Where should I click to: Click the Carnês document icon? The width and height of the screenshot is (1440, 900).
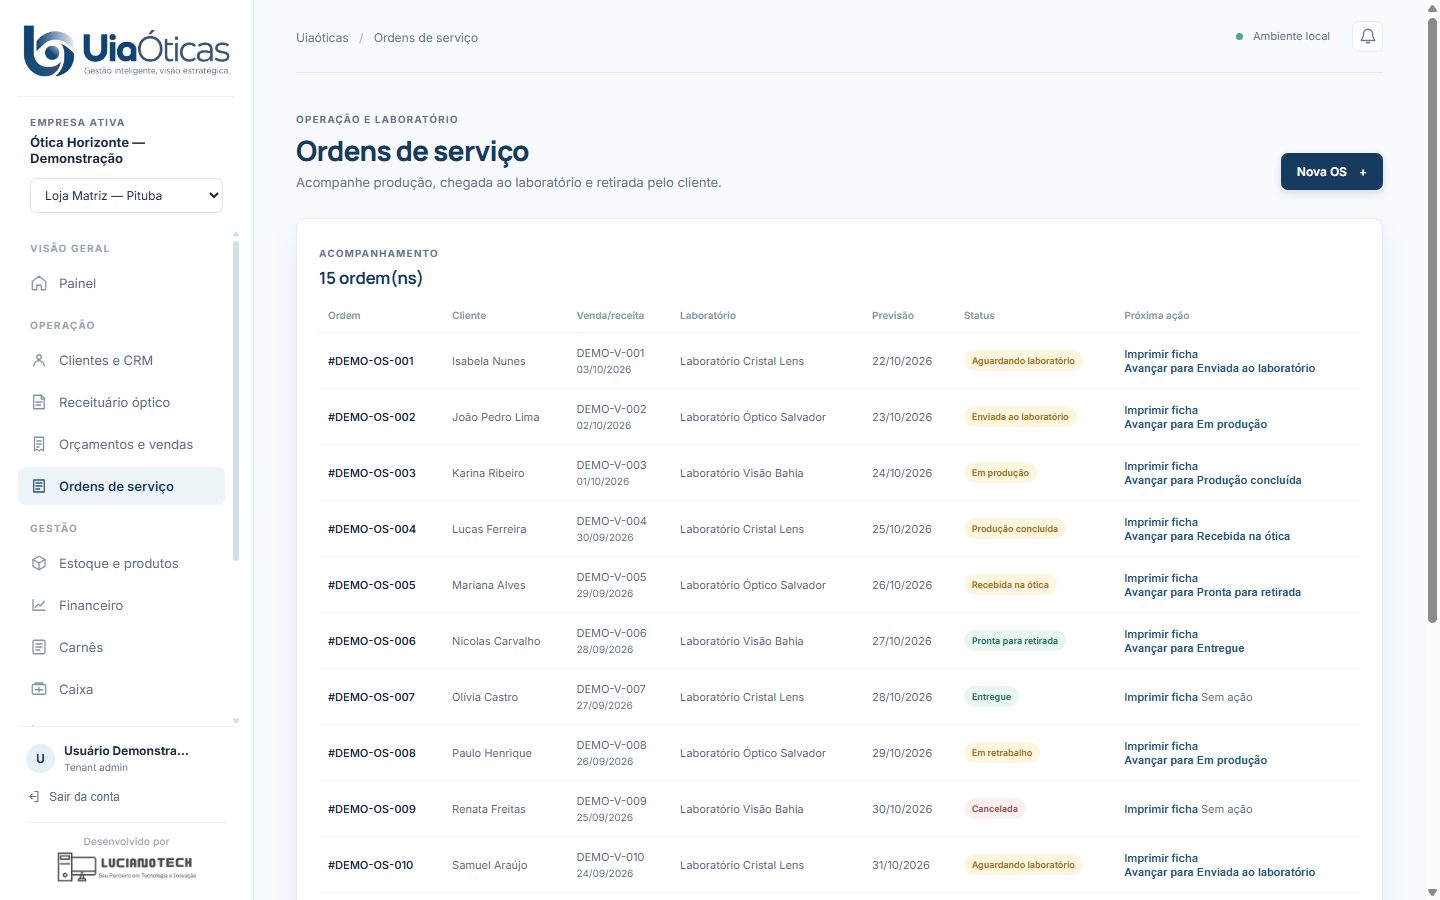39,648
